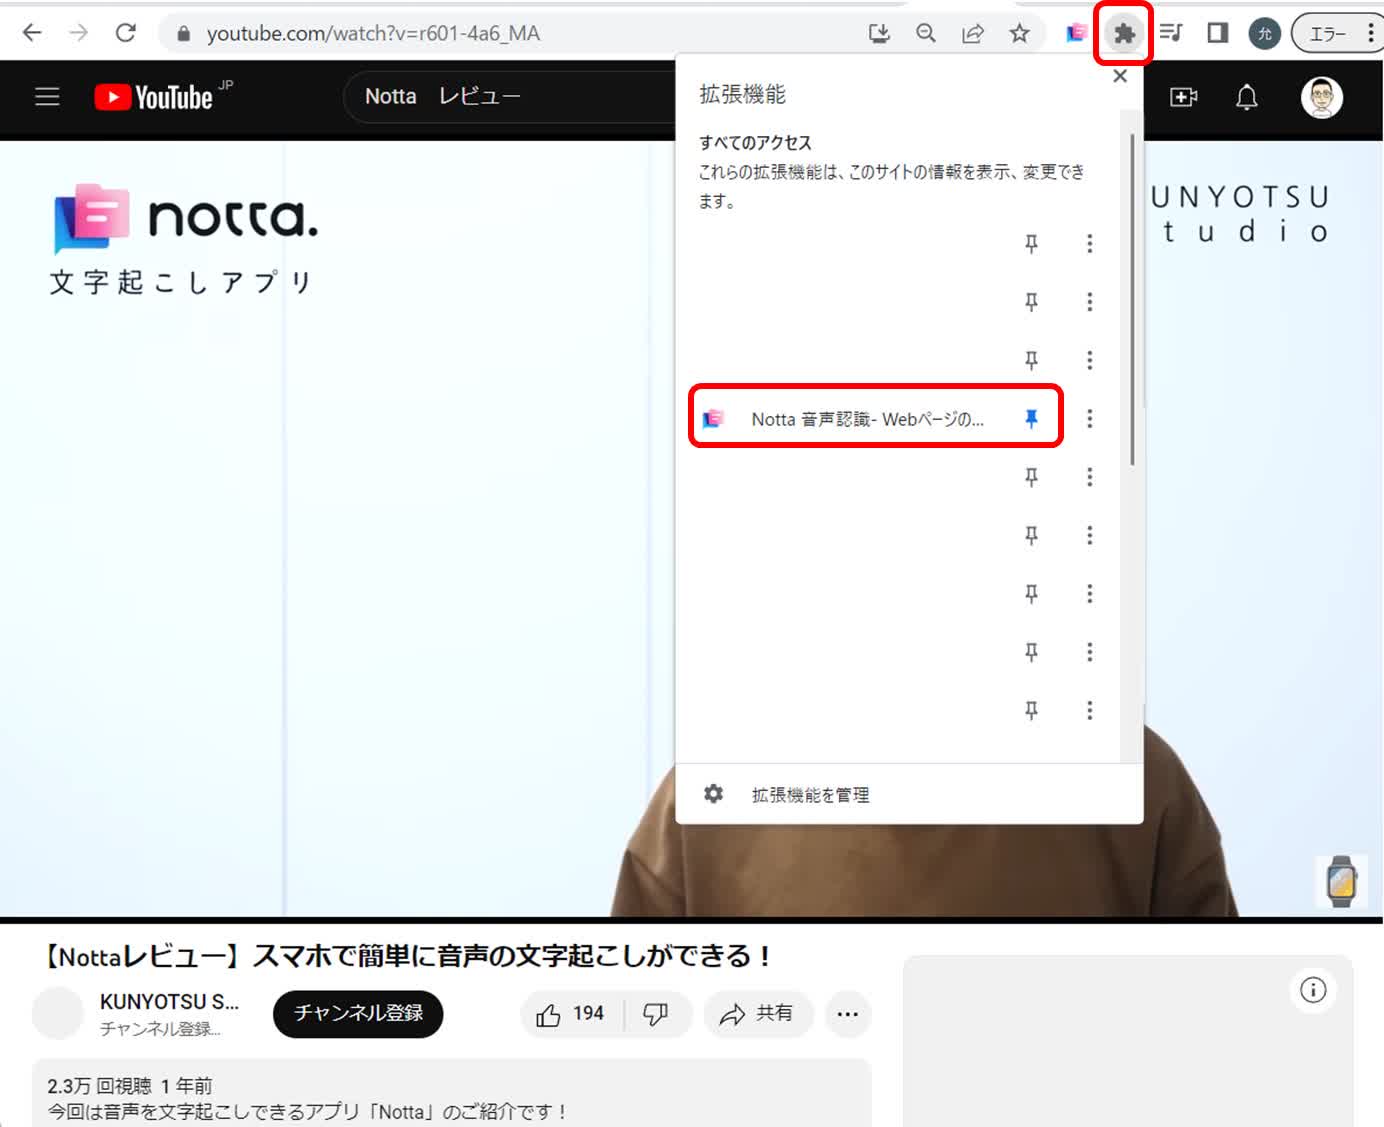Click the エラー error button
The width and height of the screenshot is (1384, 1127).
(1337, 34)
